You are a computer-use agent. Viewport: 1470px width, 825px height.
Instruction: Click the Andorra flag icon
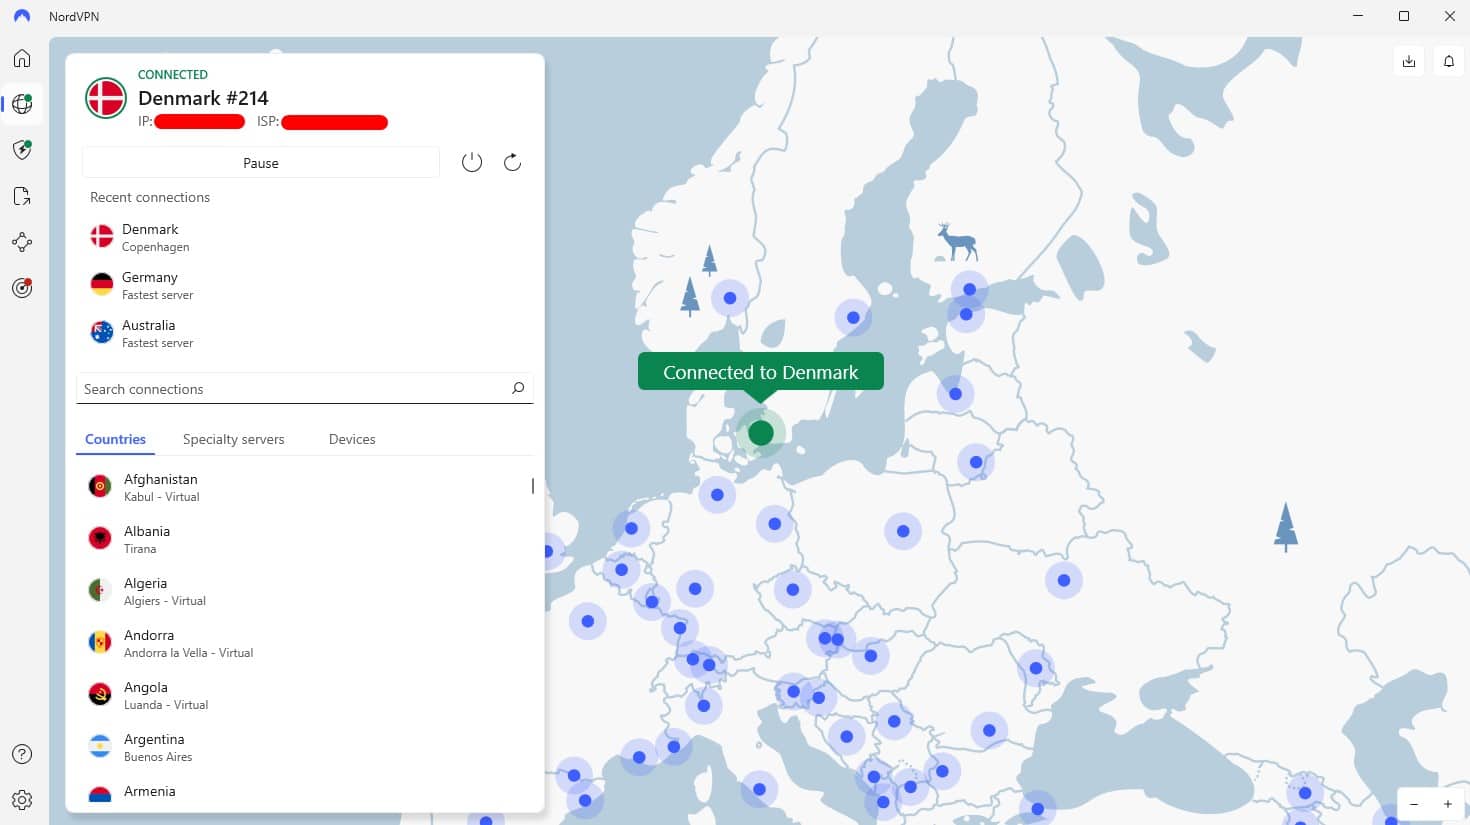pos(100,642)
